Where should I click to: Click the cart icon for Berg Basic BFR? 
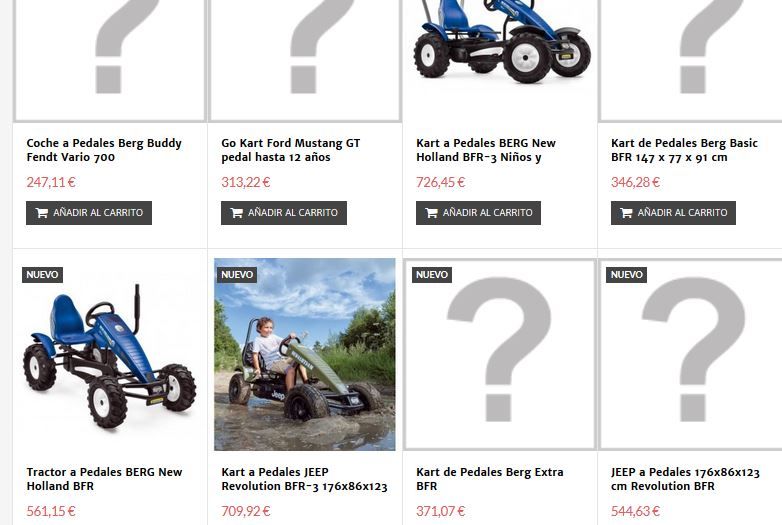pos(626,213)
